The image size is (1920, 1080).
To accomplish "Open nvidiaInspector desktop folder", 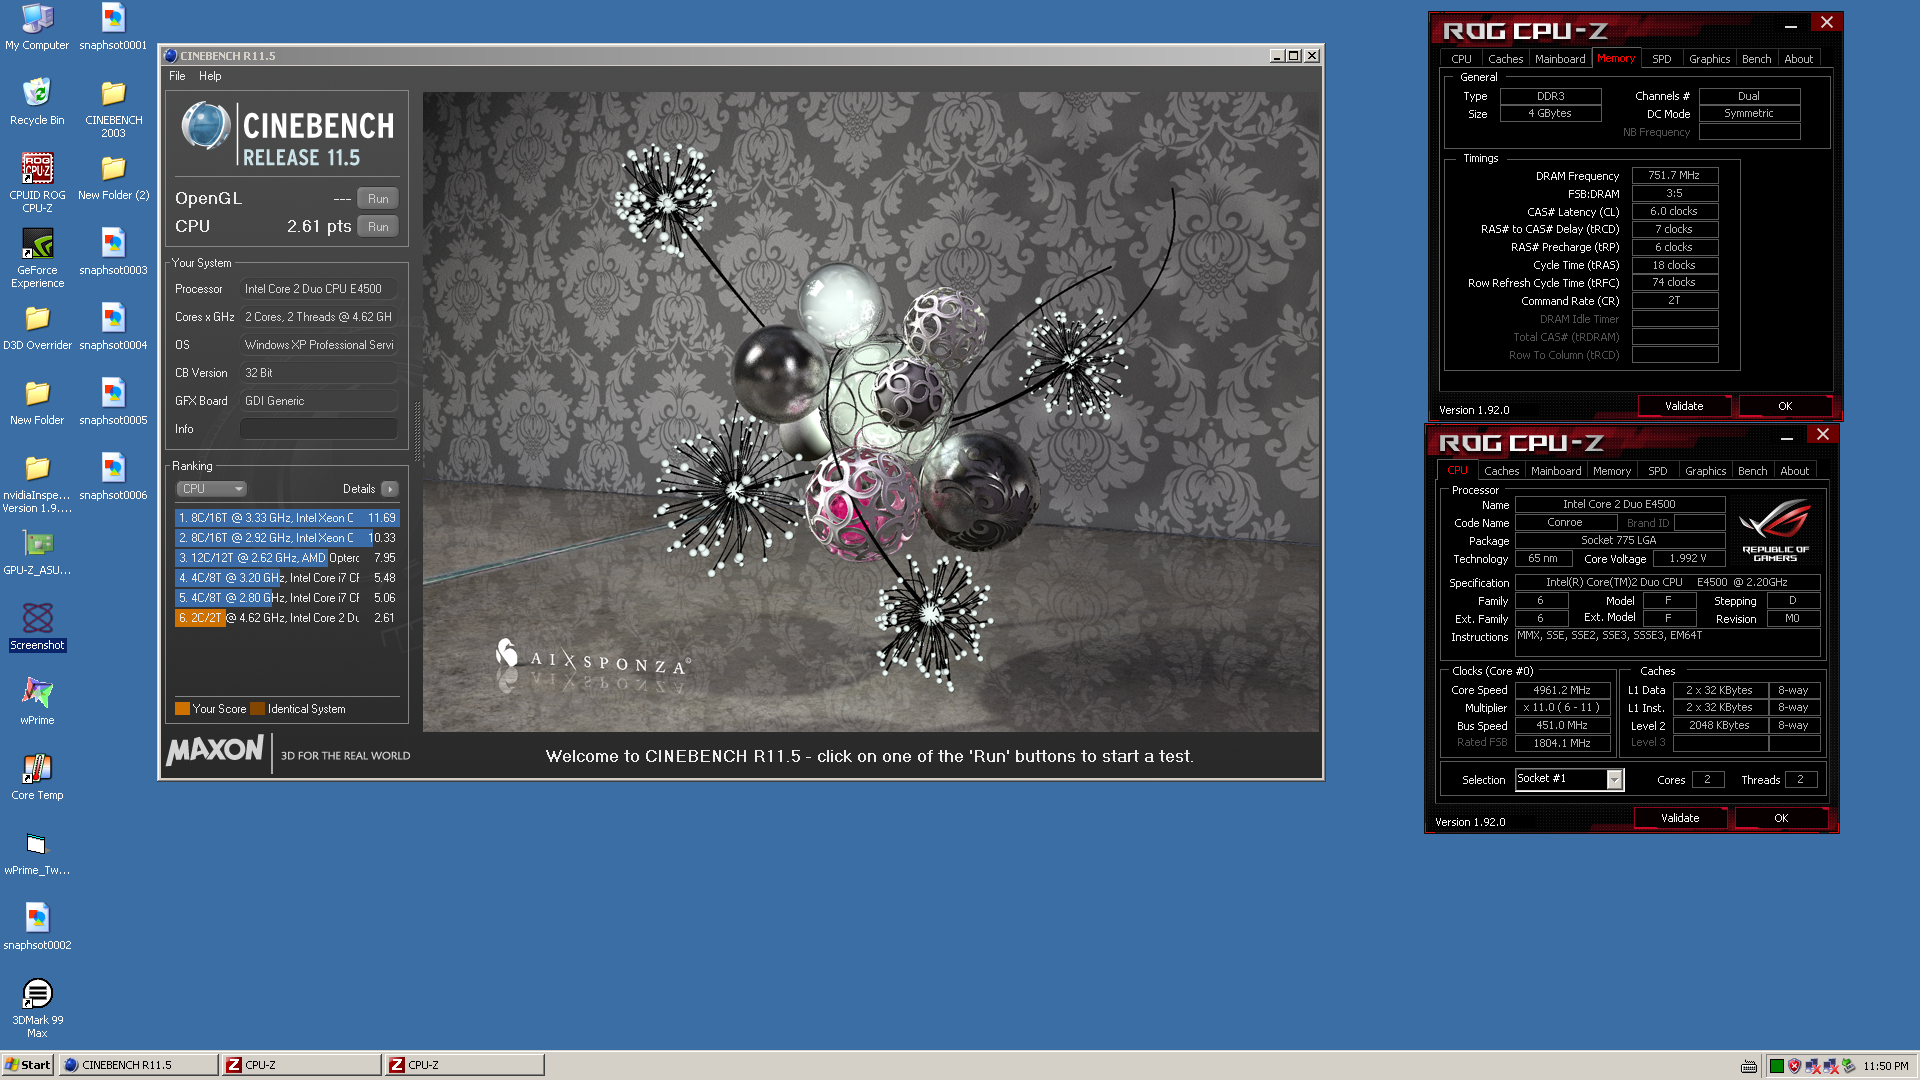I will (37, 483).
